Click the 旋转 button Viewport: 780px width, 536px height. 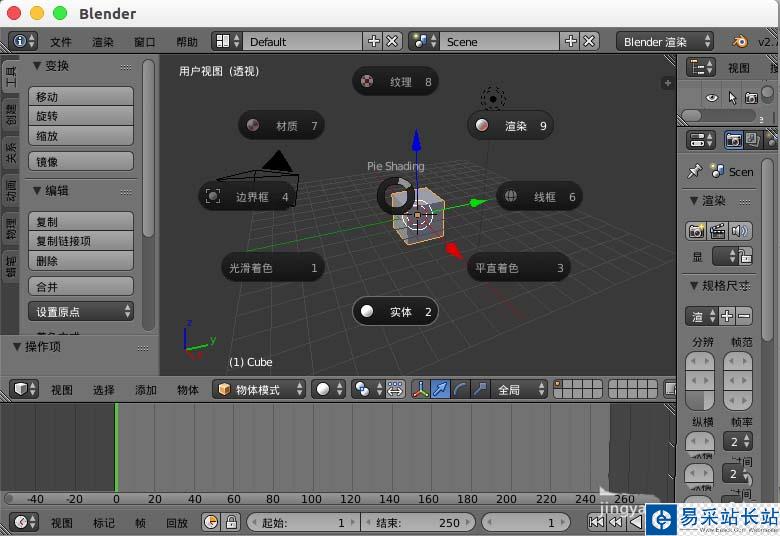tap(81, 116)
